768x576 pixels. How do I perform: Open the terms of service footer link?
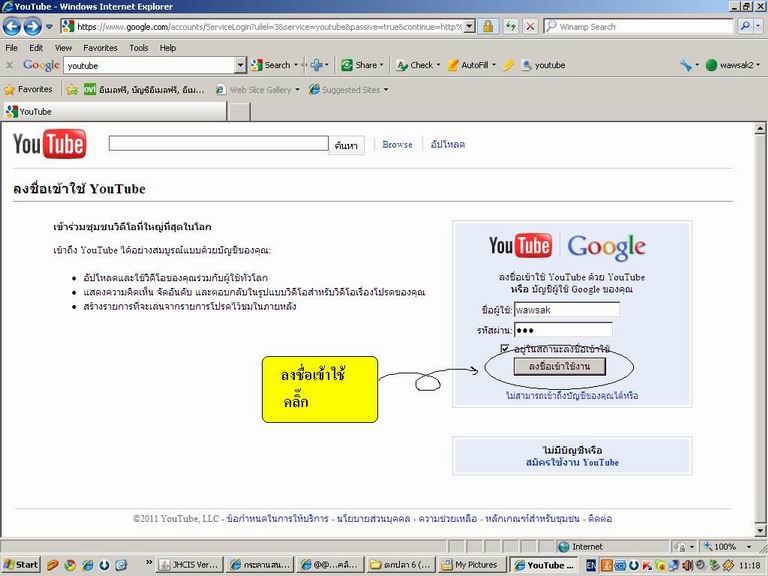[278, 519]
